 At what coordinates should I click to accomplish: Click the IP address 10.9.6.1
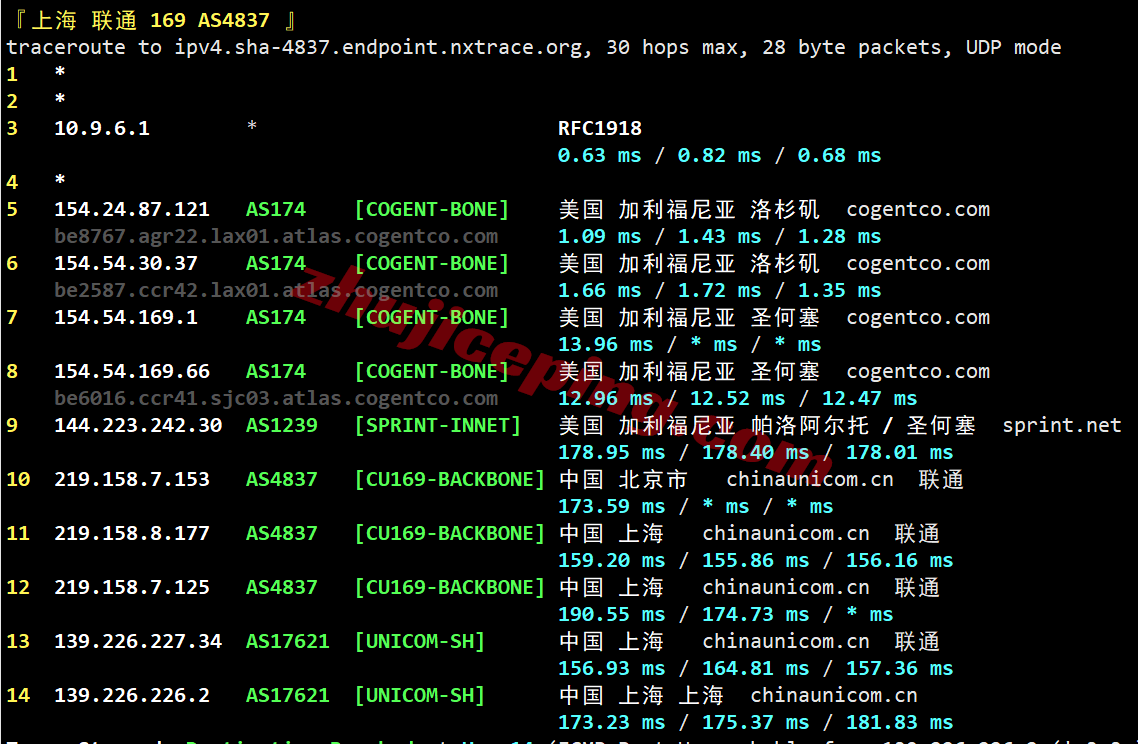[x=102, y=128]
